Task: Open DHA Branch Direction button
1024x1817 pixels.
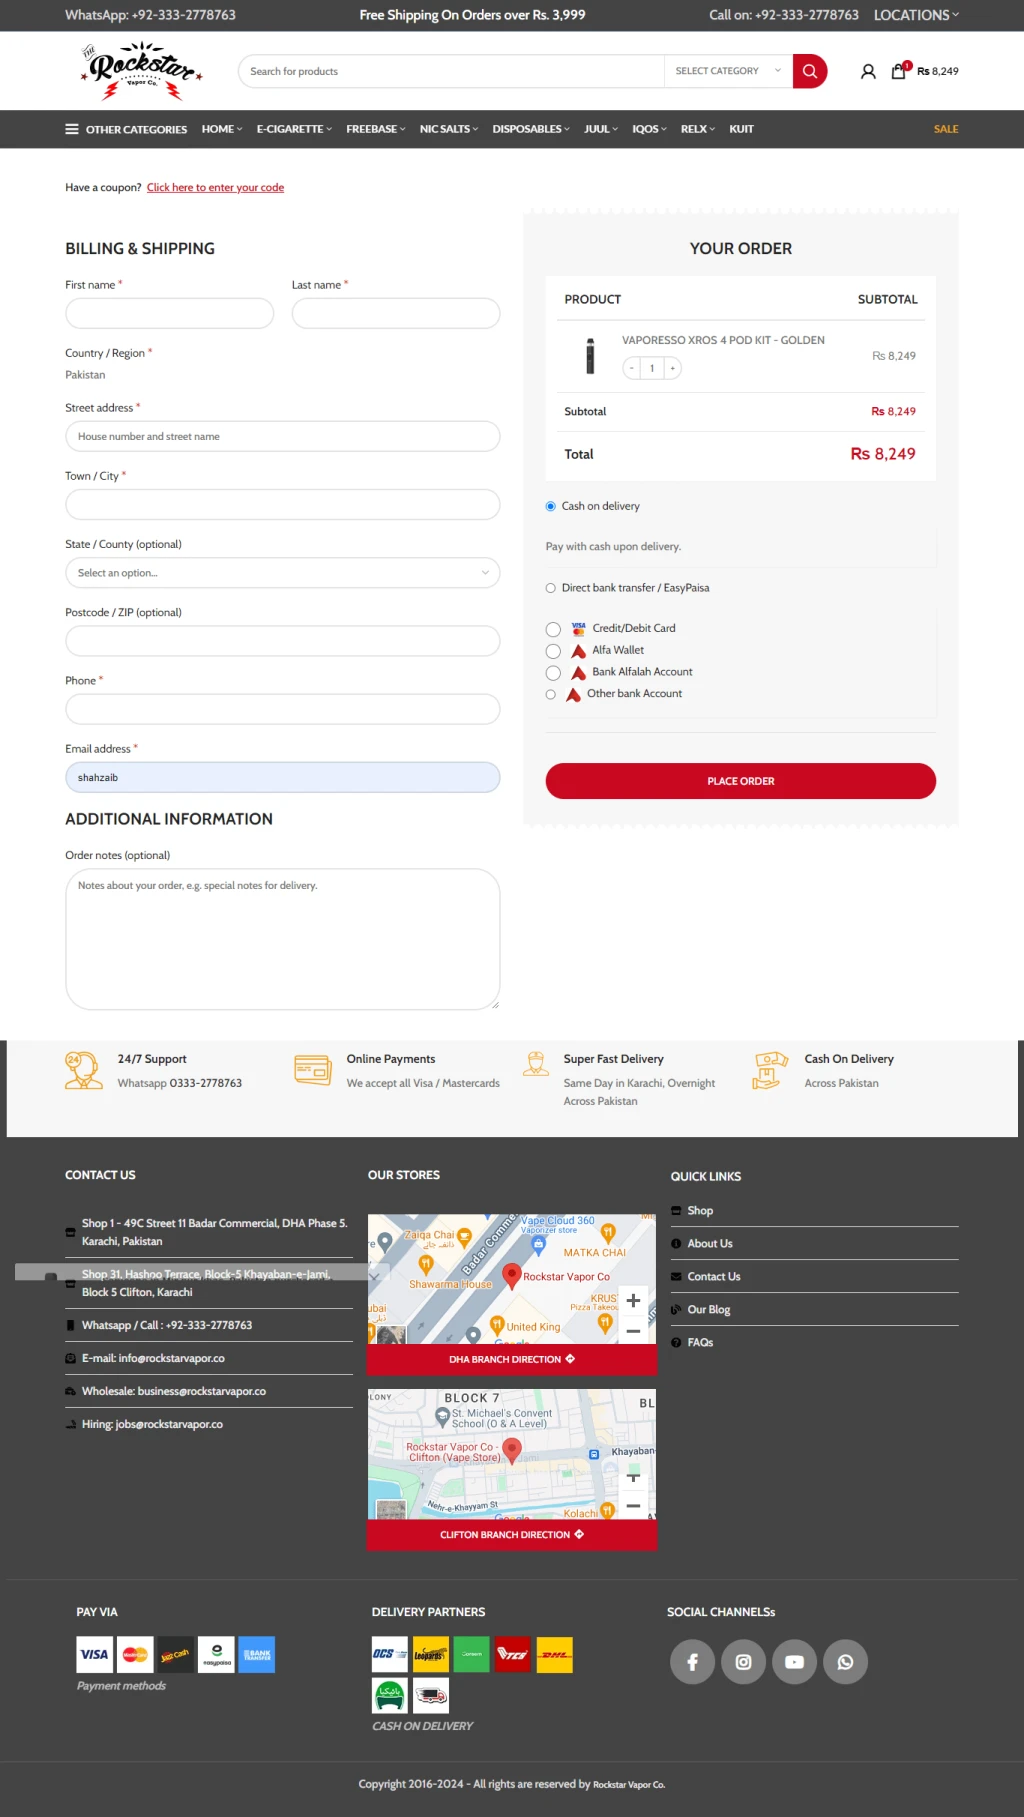Action: (512, 1359)
